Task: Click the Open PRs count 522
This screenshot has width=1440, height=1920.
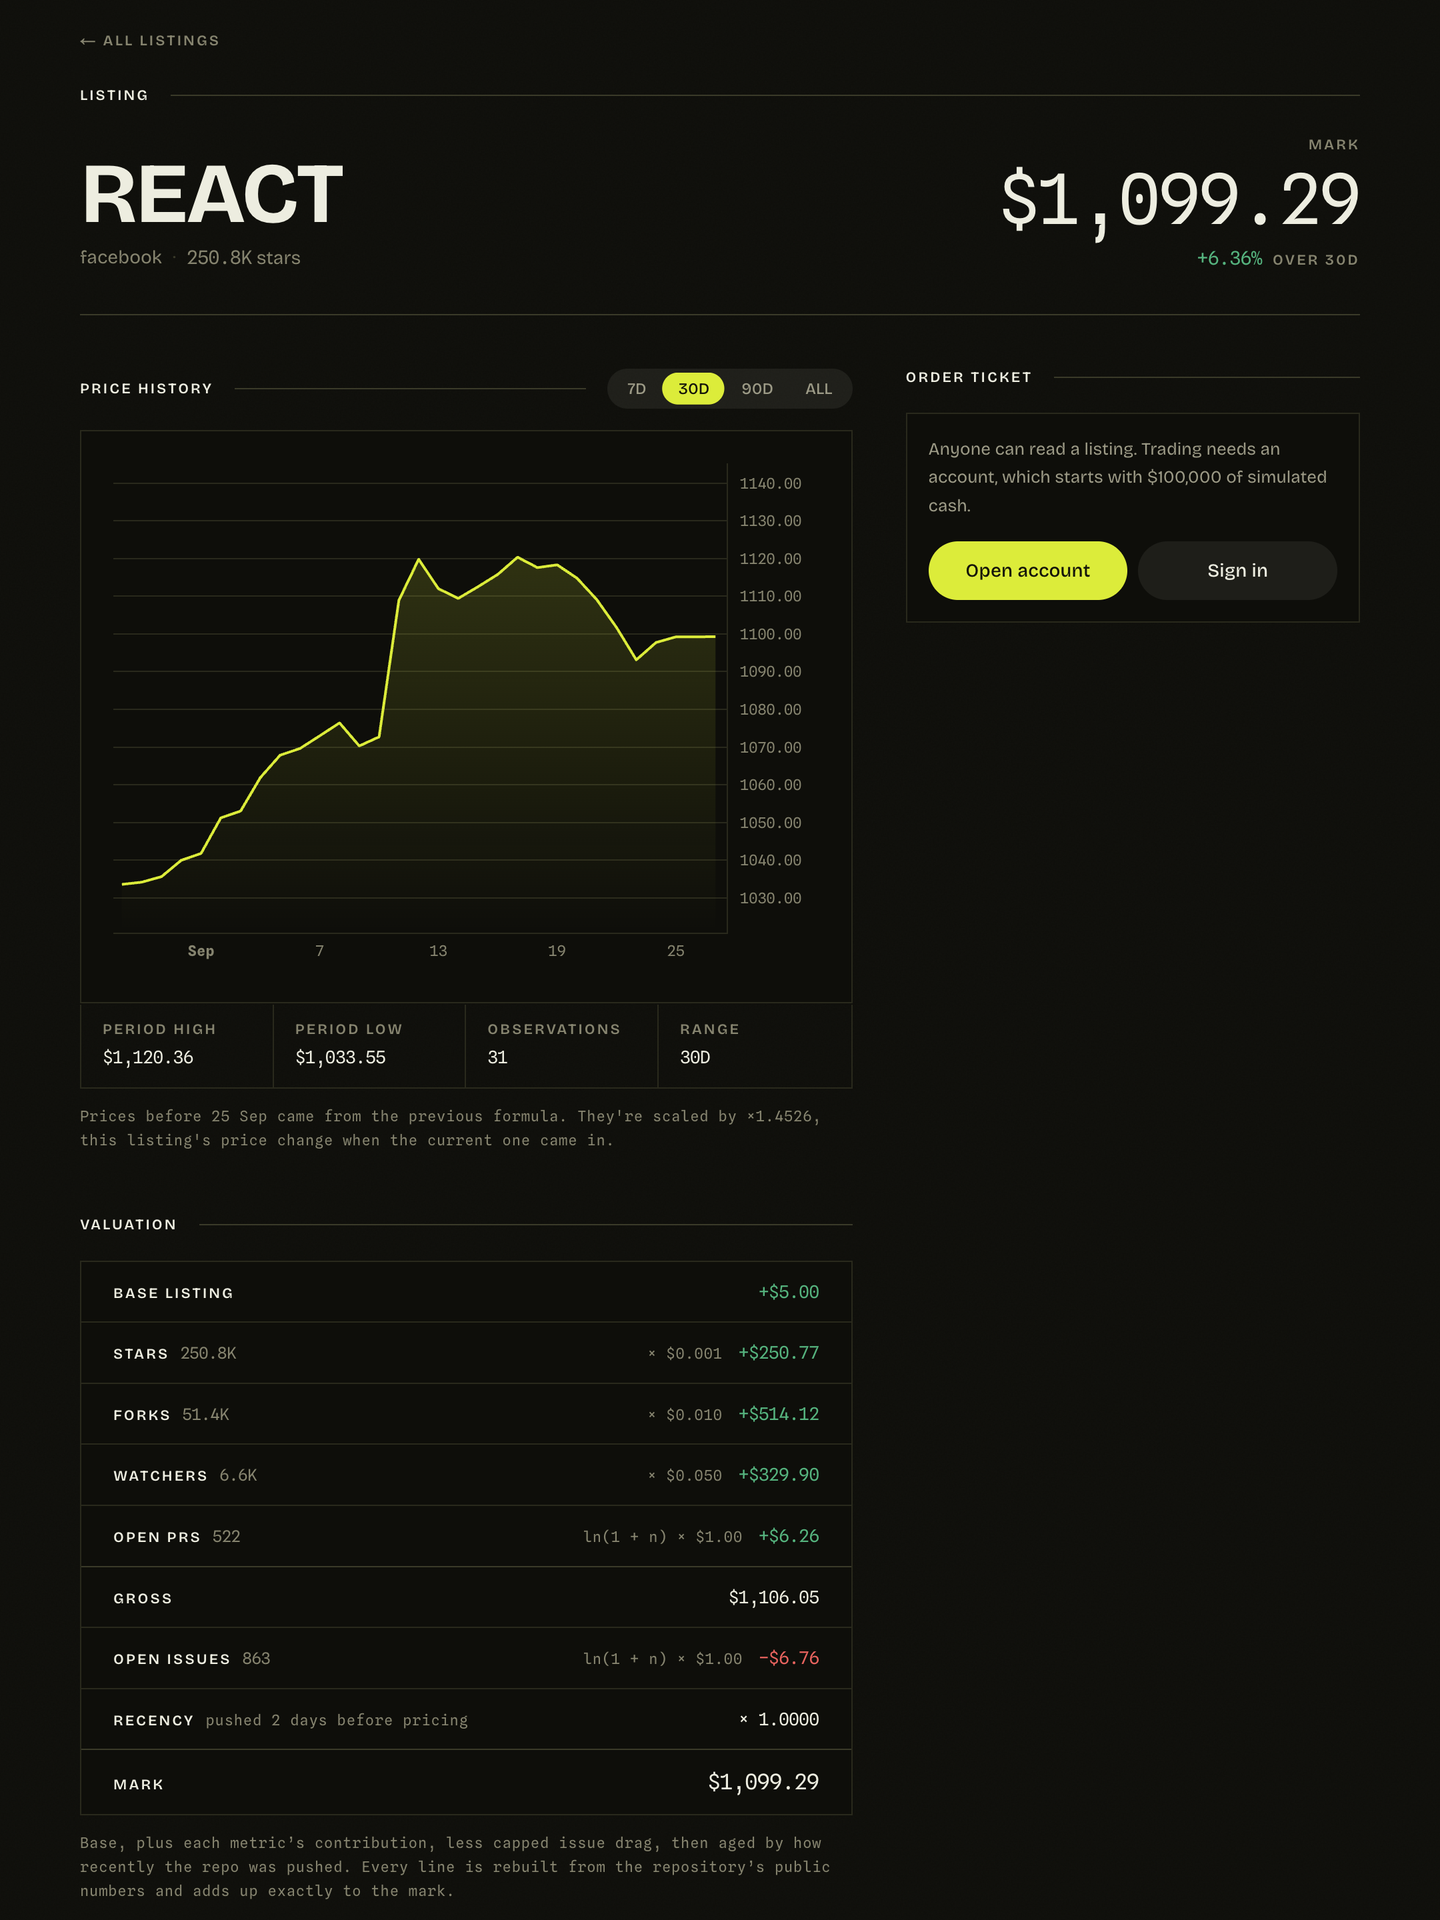Action: (226, 1537)
